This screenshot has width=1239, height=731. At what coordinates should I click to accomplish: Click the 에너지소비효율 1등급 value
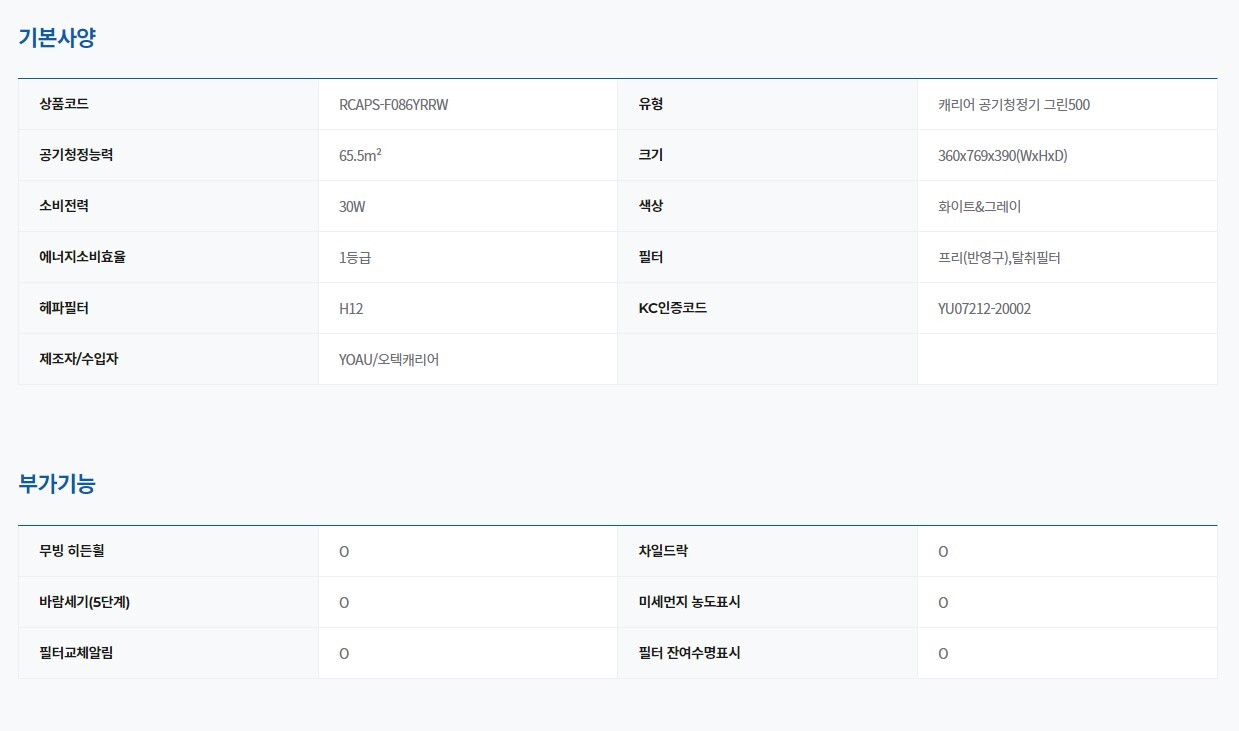pos(355,258)
